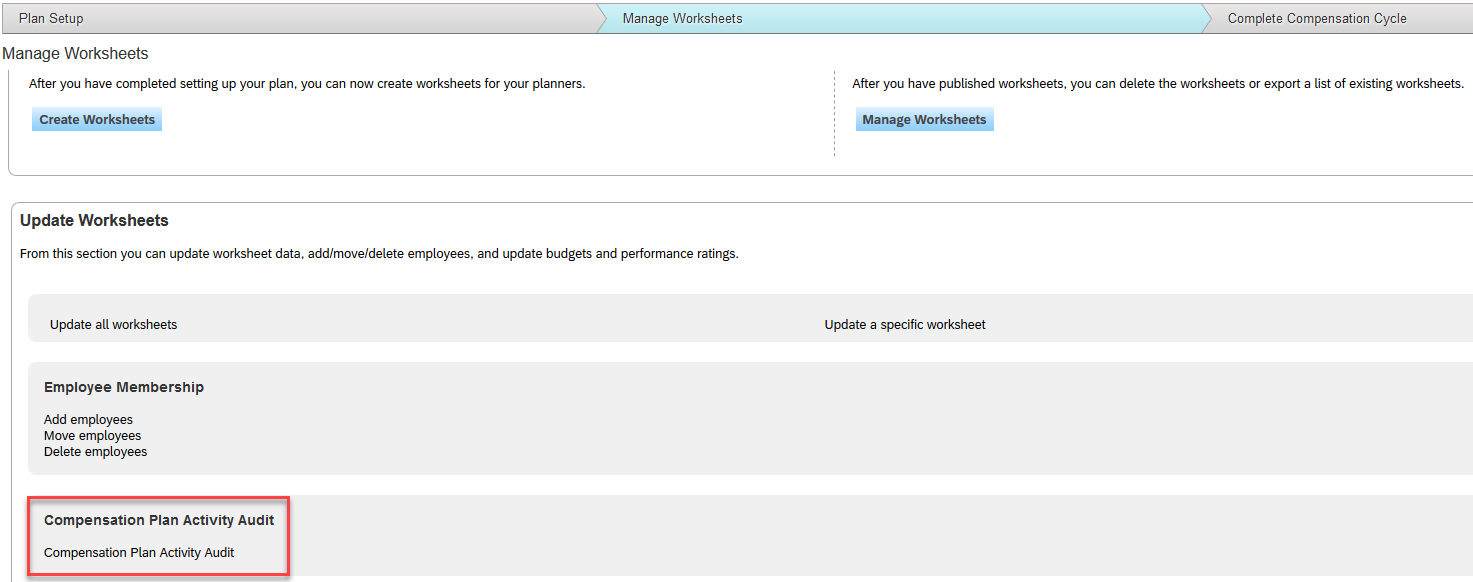The height and width of the screenshot is (582, 1473).
Task: Click the 'From this section you can update' description
Action: [x=379, y=253]
